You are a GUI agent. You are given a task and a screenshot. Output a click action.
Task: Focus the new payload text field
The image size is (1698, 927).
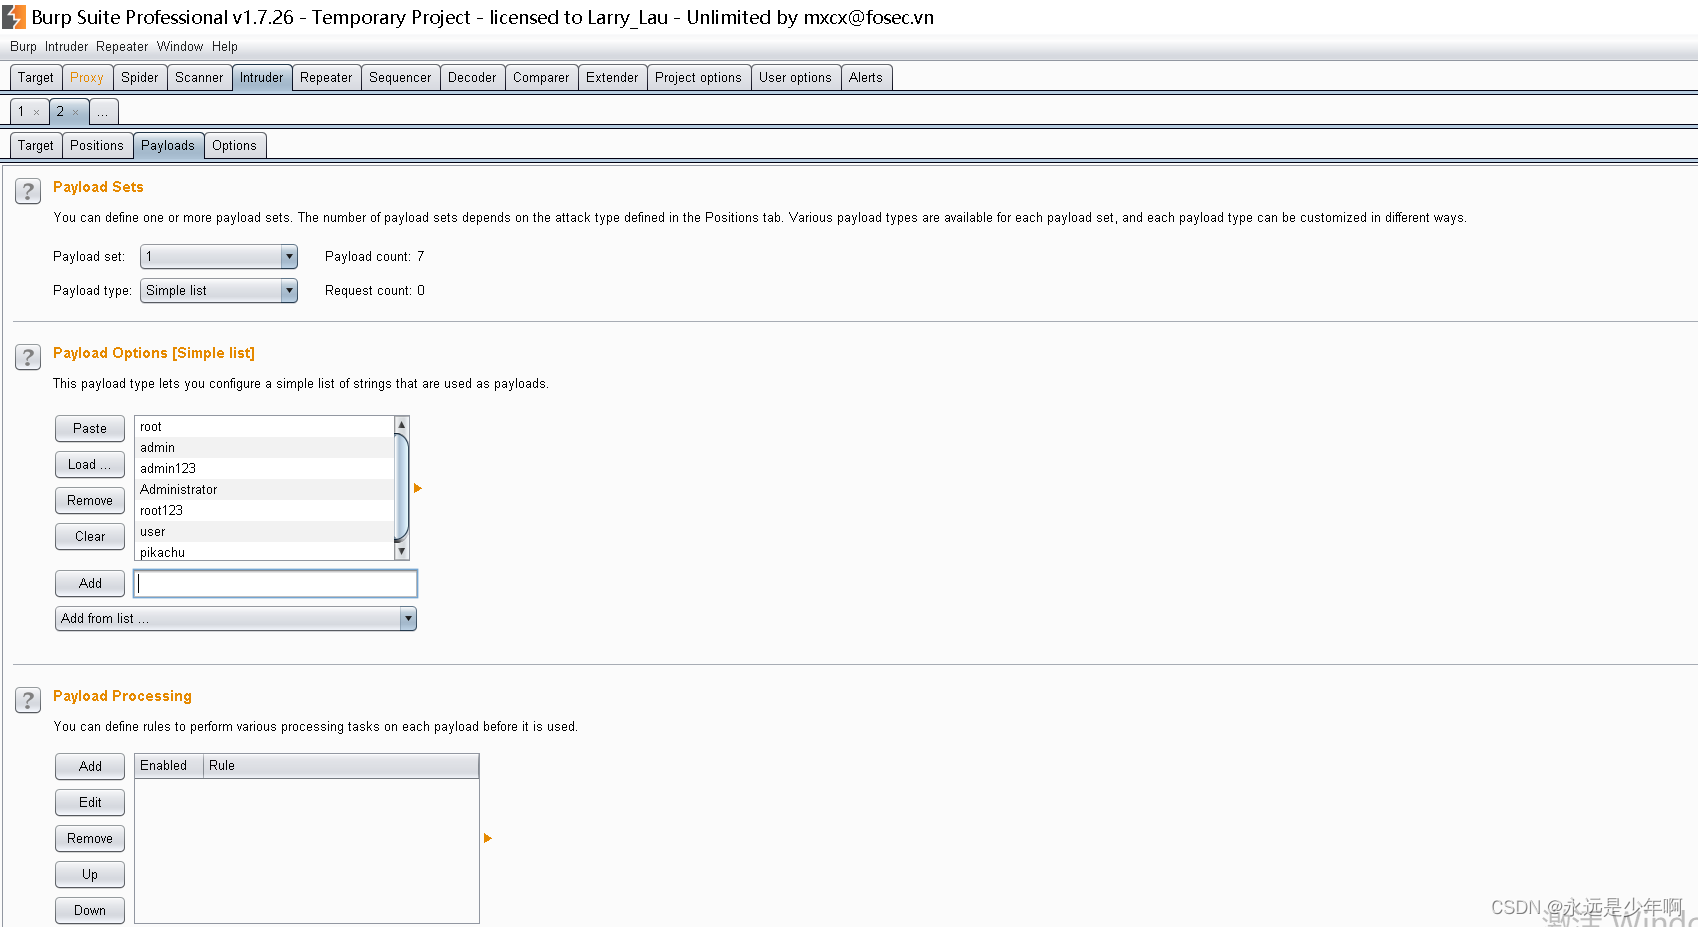(x=276, y=584)
